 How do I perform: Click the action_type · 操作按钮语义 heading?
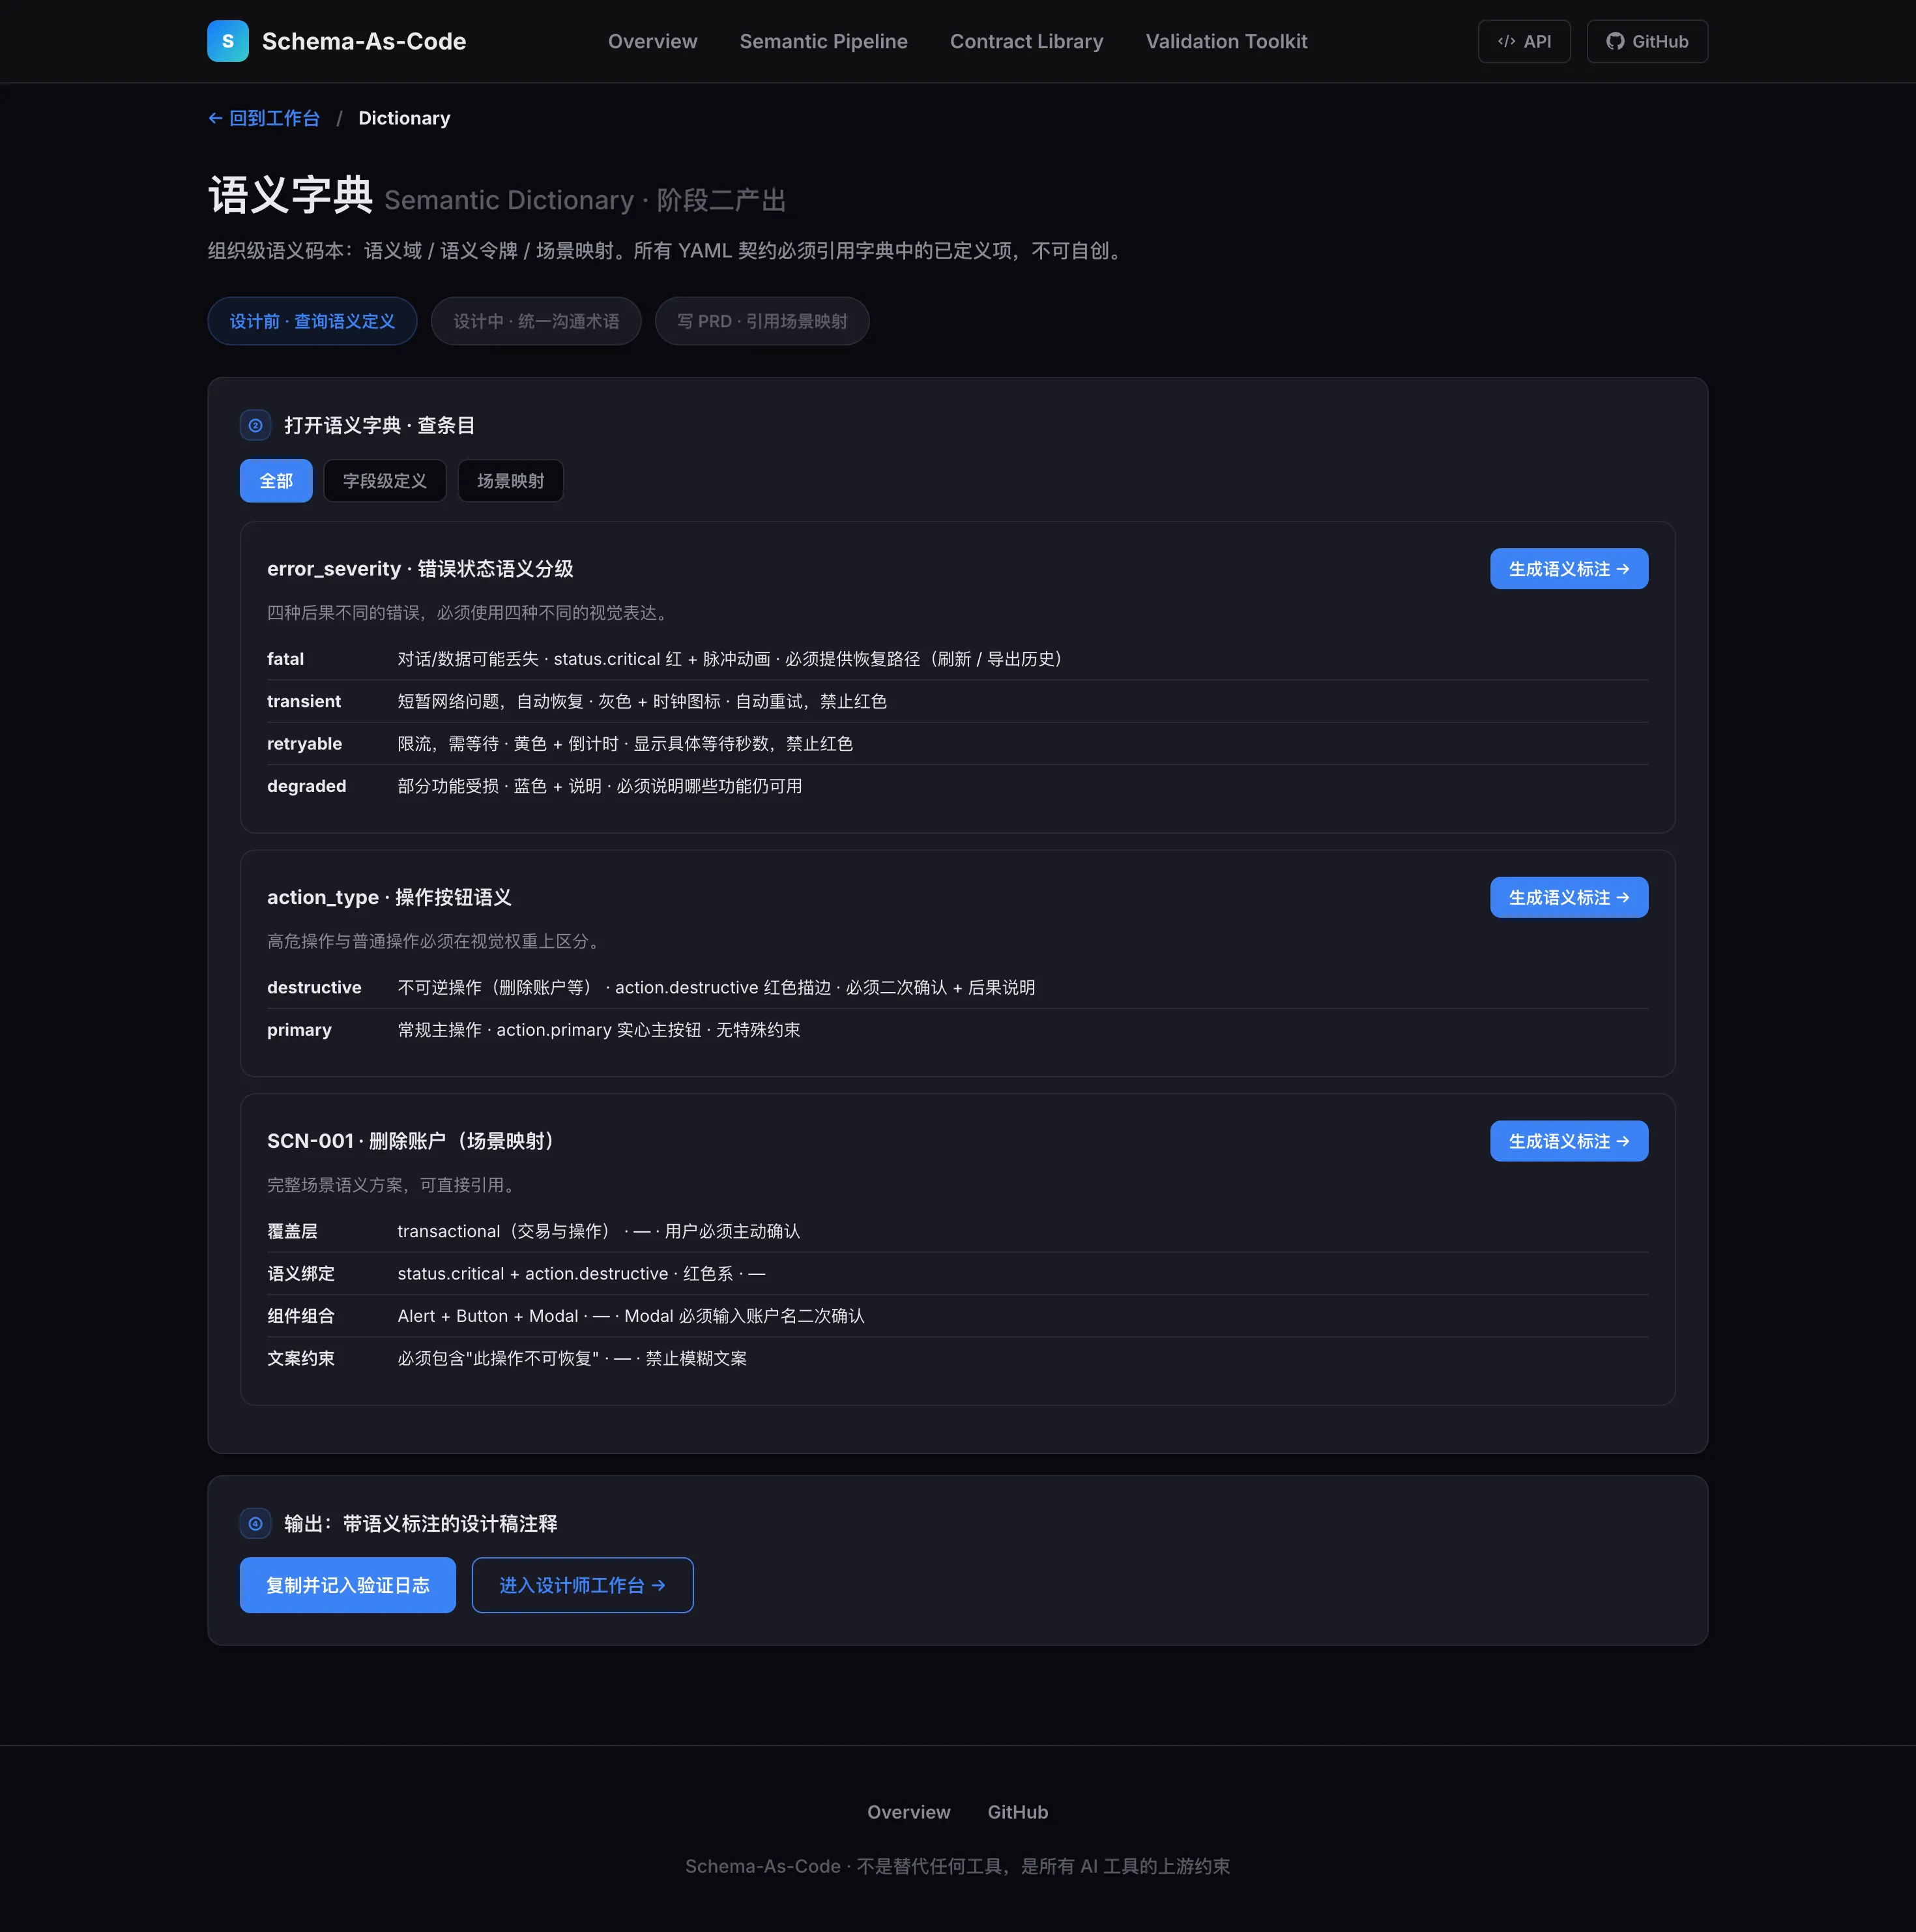coord(389,898)
